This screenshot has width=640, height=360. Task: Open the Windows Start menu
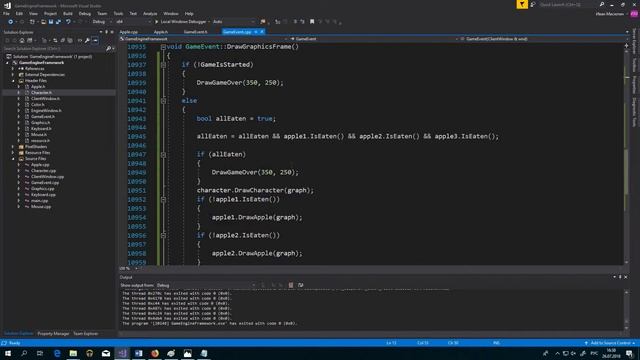(8, 353)
